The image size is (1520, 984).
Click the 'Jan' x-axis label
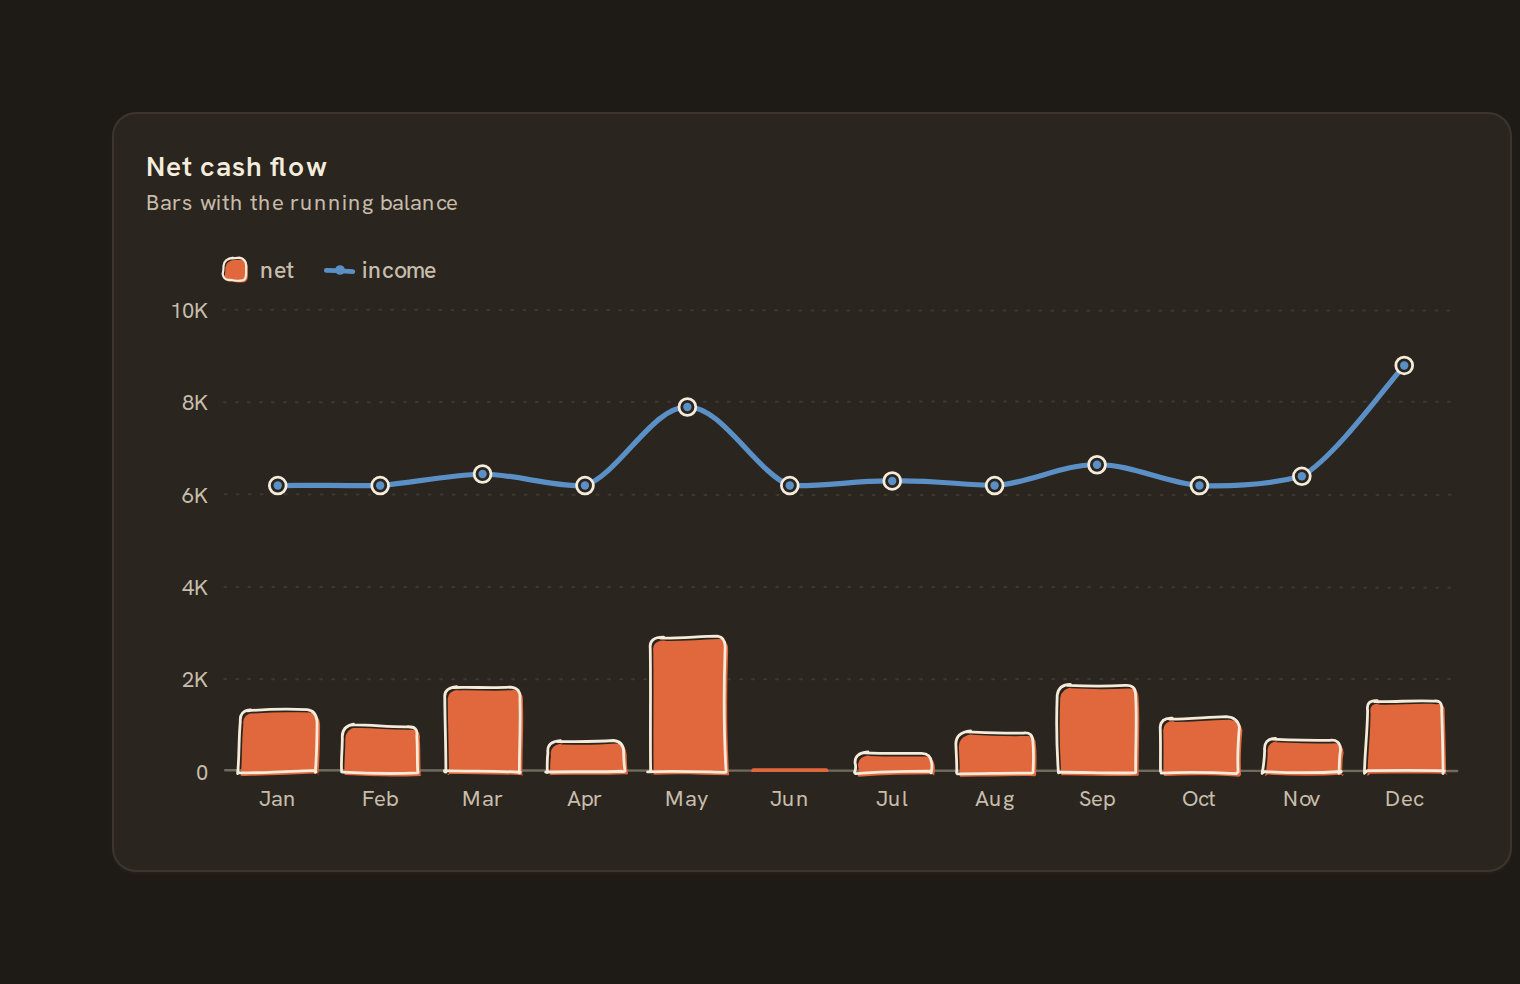[277, 799]
